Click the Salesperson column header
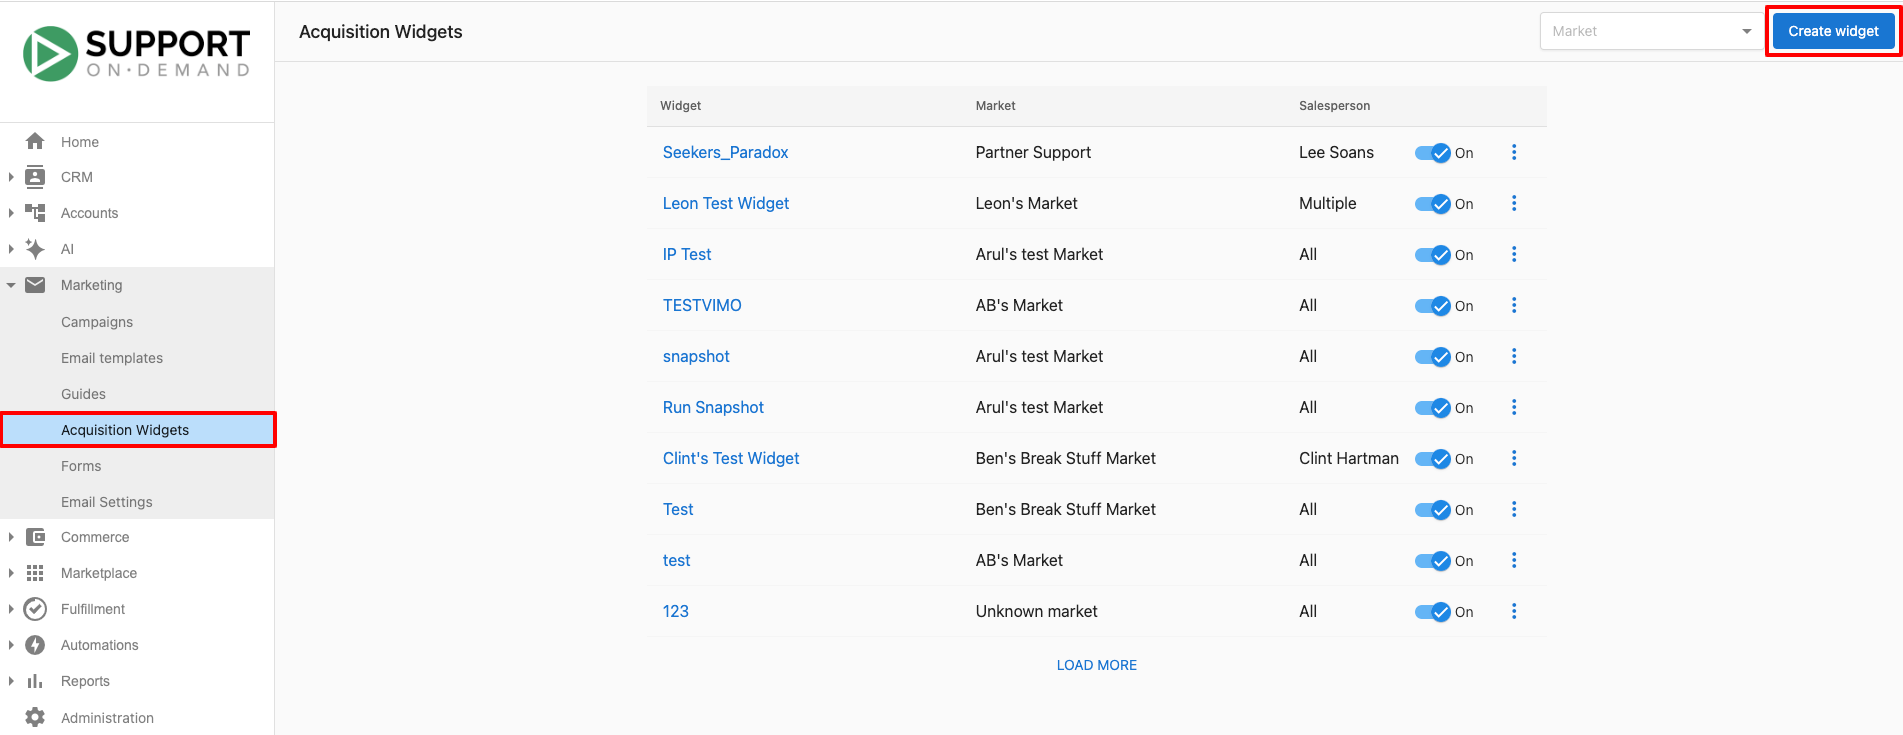Viewport: 1903px width, 735px height. pyautogui.click(x=1334, y=106)
